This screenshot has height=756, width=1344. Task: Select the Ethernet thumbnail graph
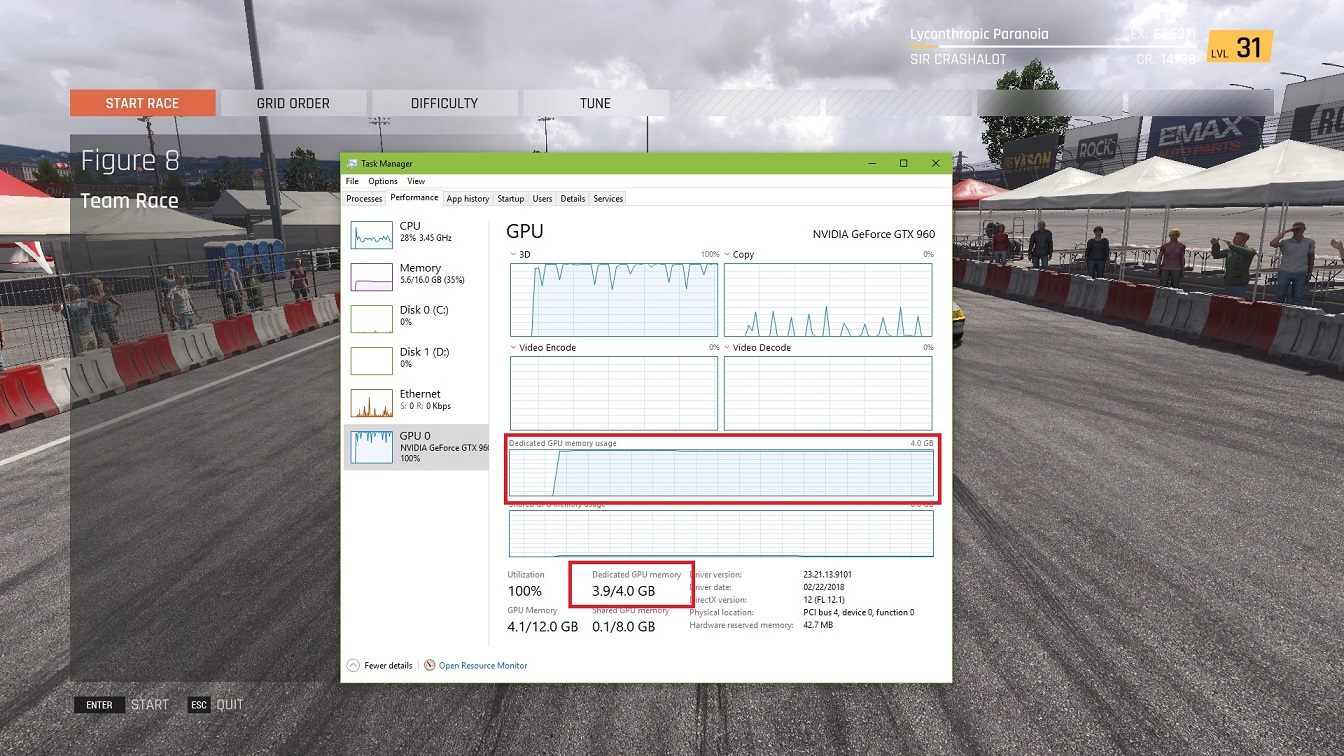pos(371,403)
